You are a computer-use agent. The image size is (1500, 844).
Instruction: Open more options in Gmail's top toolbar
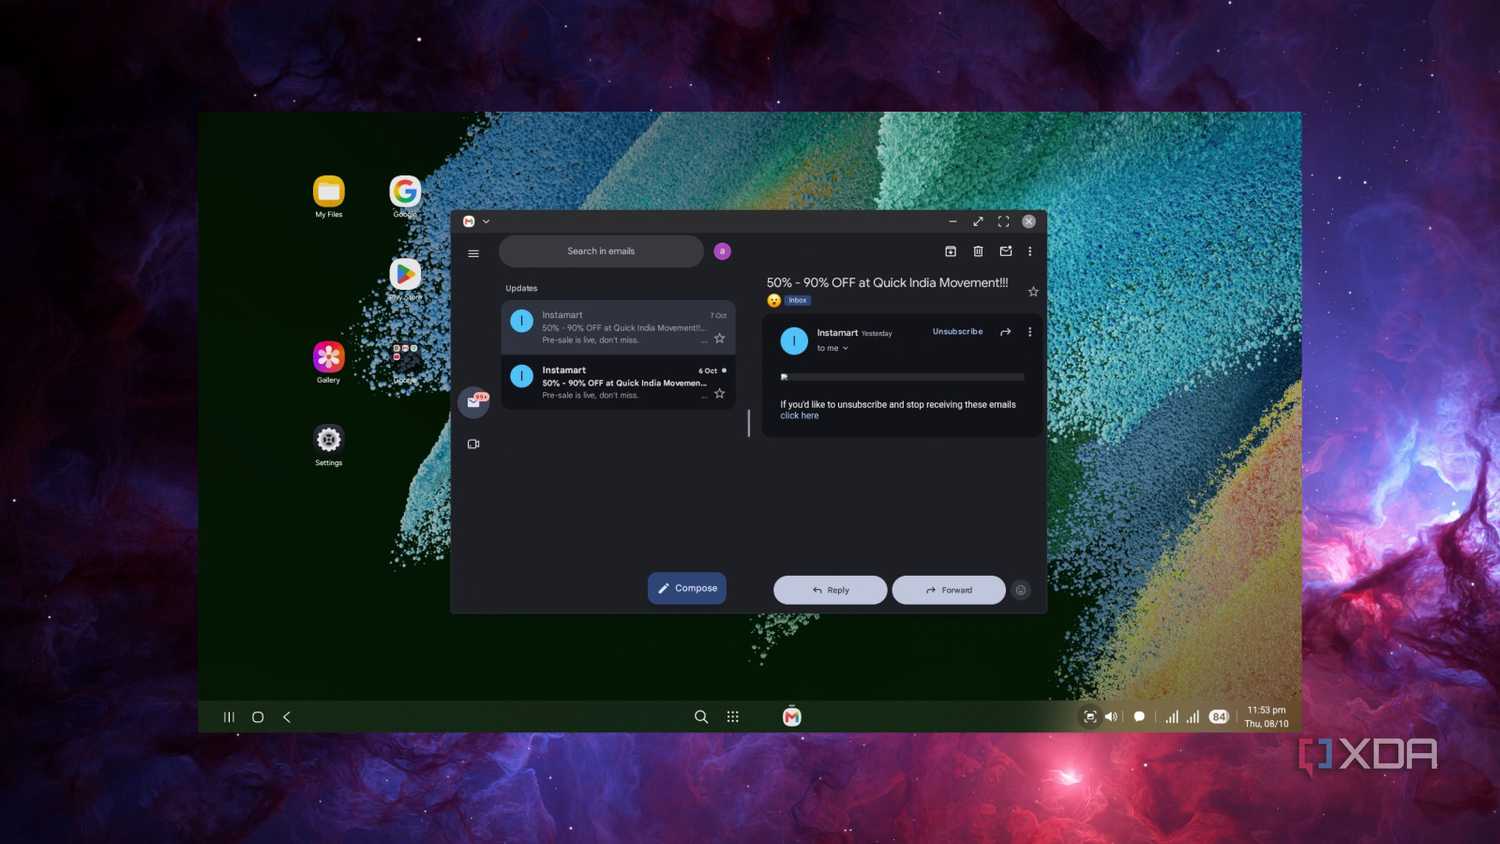(x=1030, y=251)
